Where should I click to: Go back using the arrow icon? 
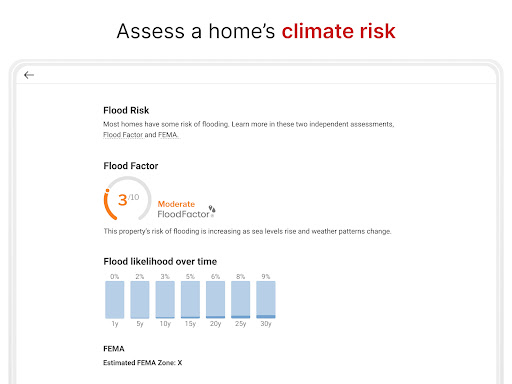tap(29, 75)
